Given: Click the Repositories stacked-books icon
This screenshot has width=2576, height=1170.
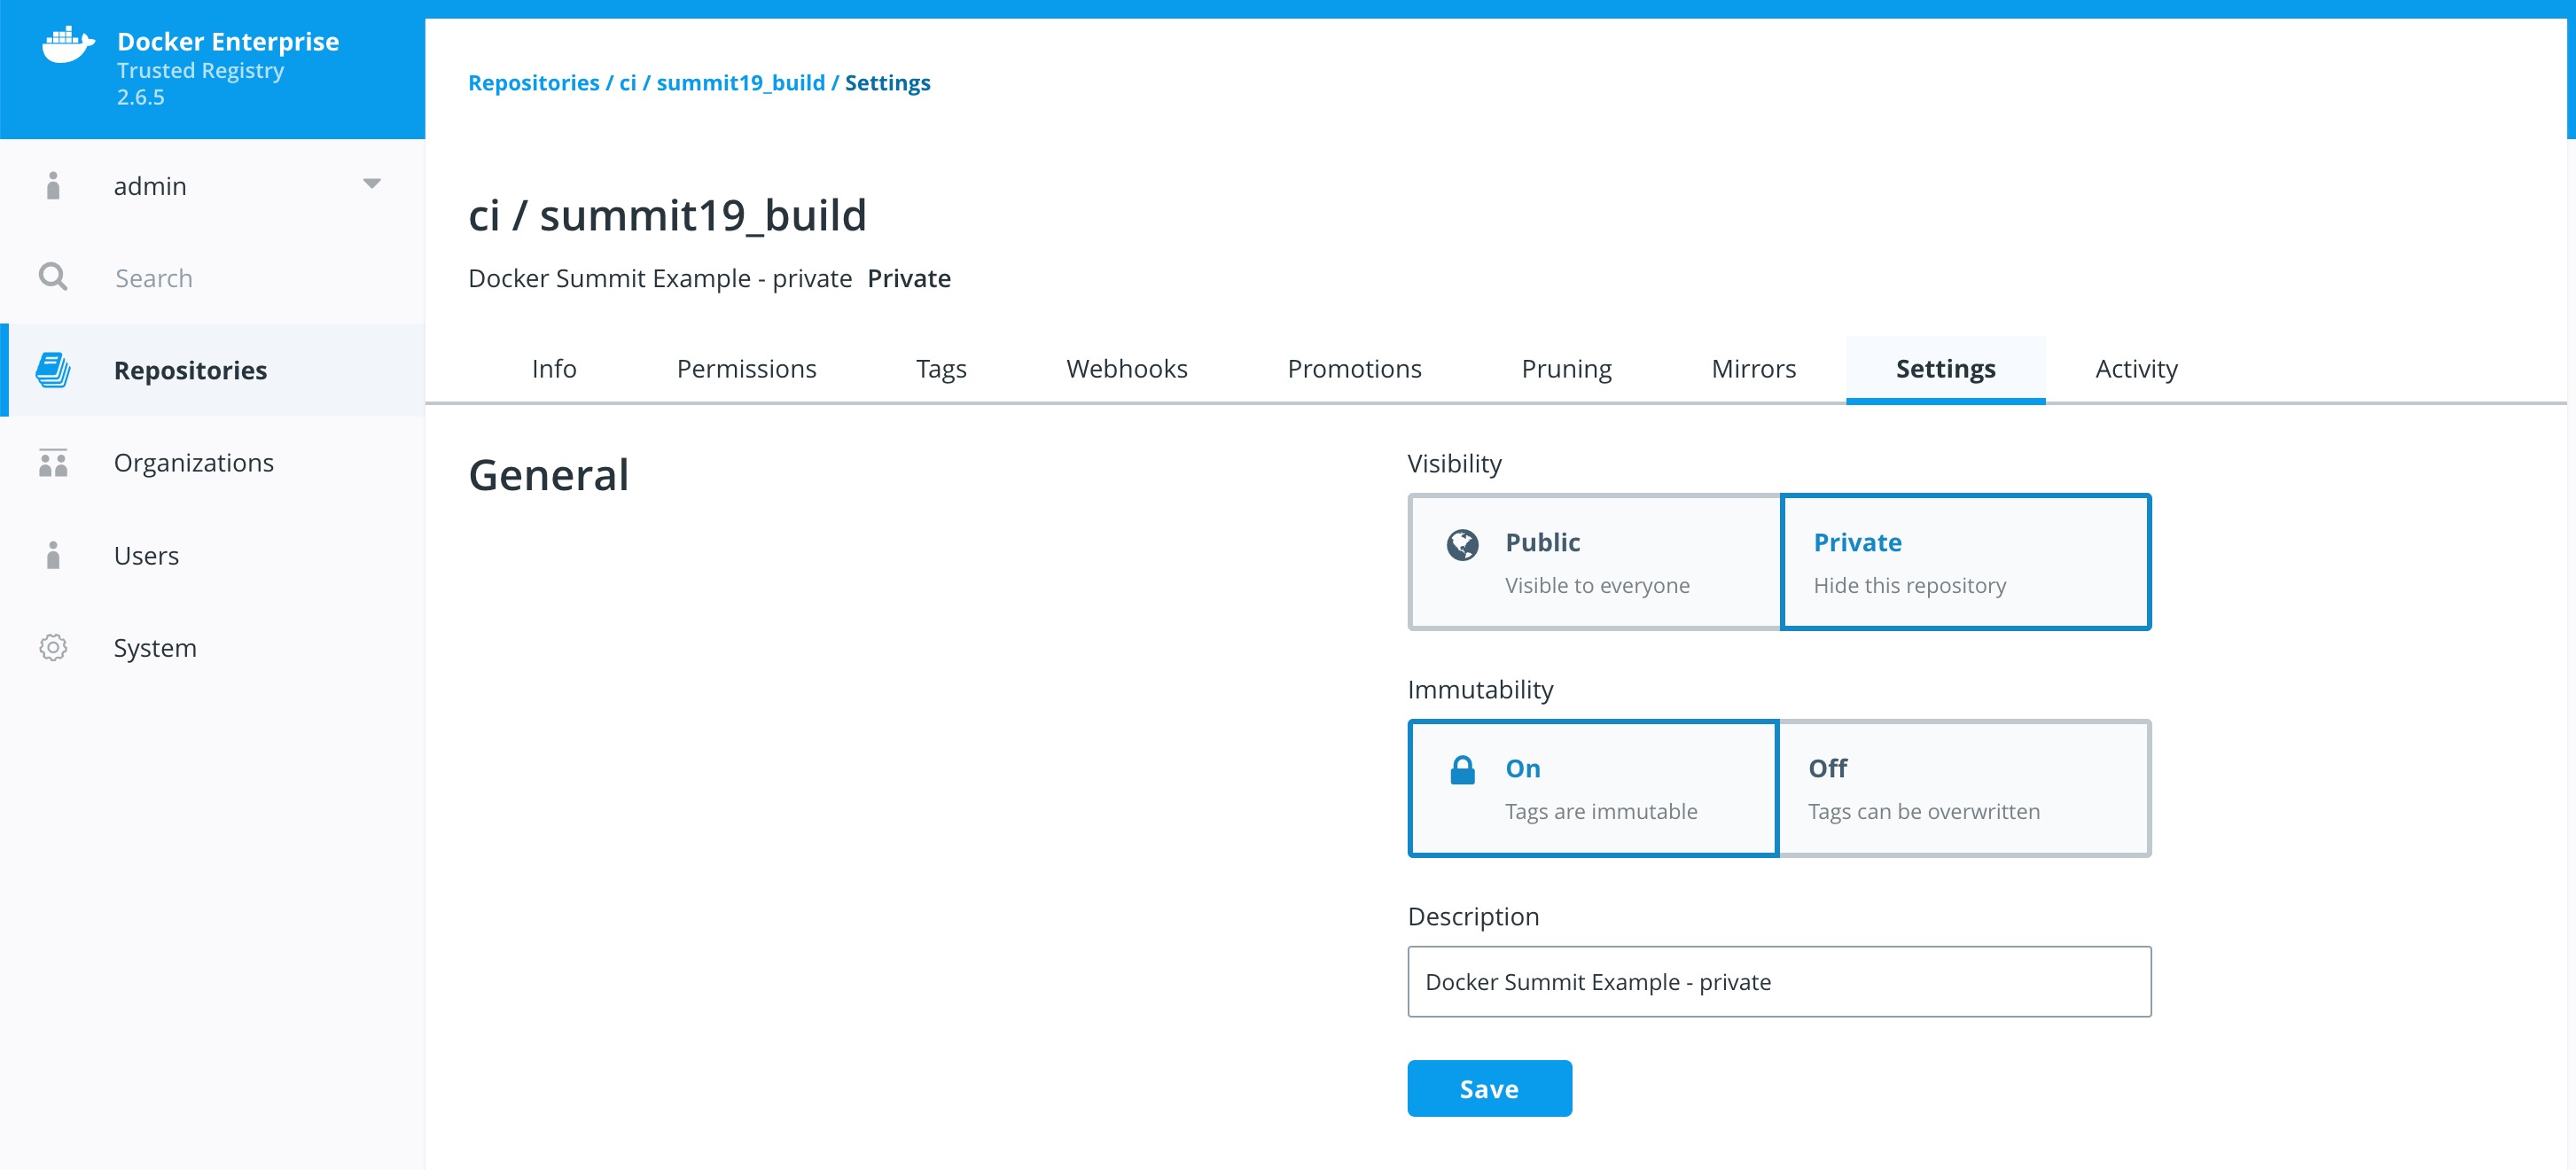Looking at the screenshot, I should coord(53,370).
